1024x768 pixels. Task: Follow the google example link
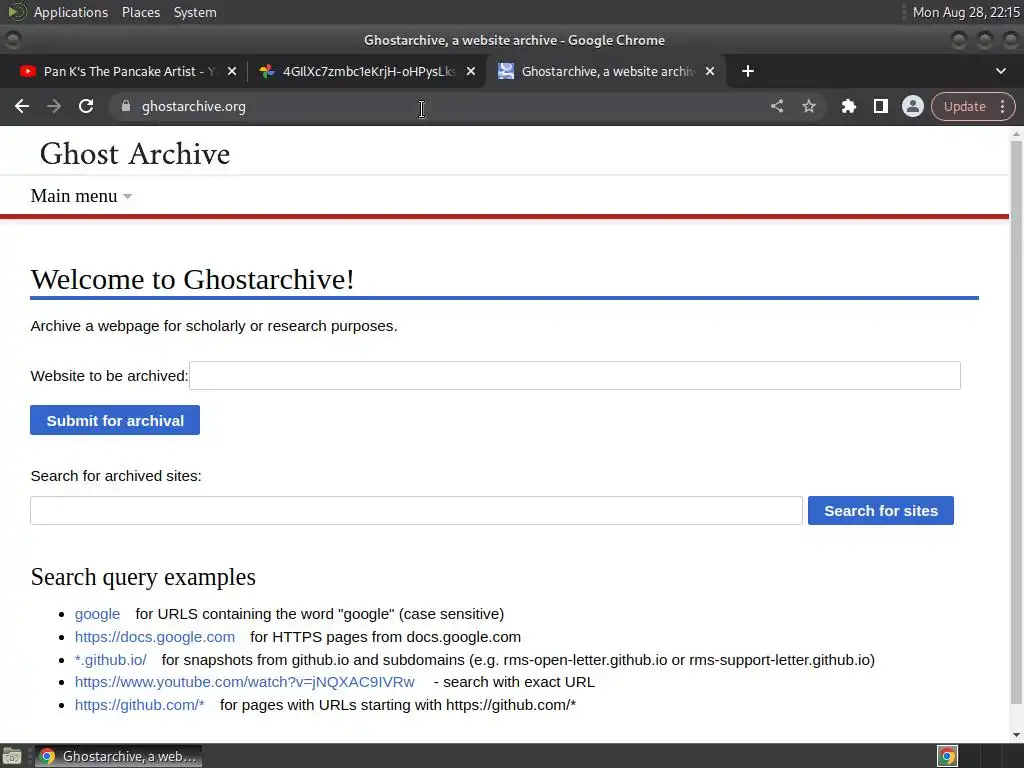coord(97,614)
